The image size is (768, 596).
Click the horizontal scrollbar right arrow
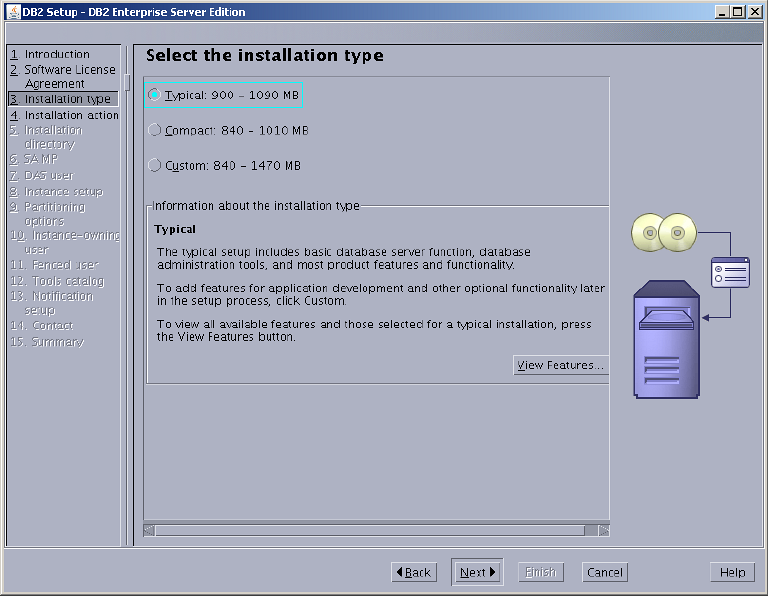coord(604,530)
